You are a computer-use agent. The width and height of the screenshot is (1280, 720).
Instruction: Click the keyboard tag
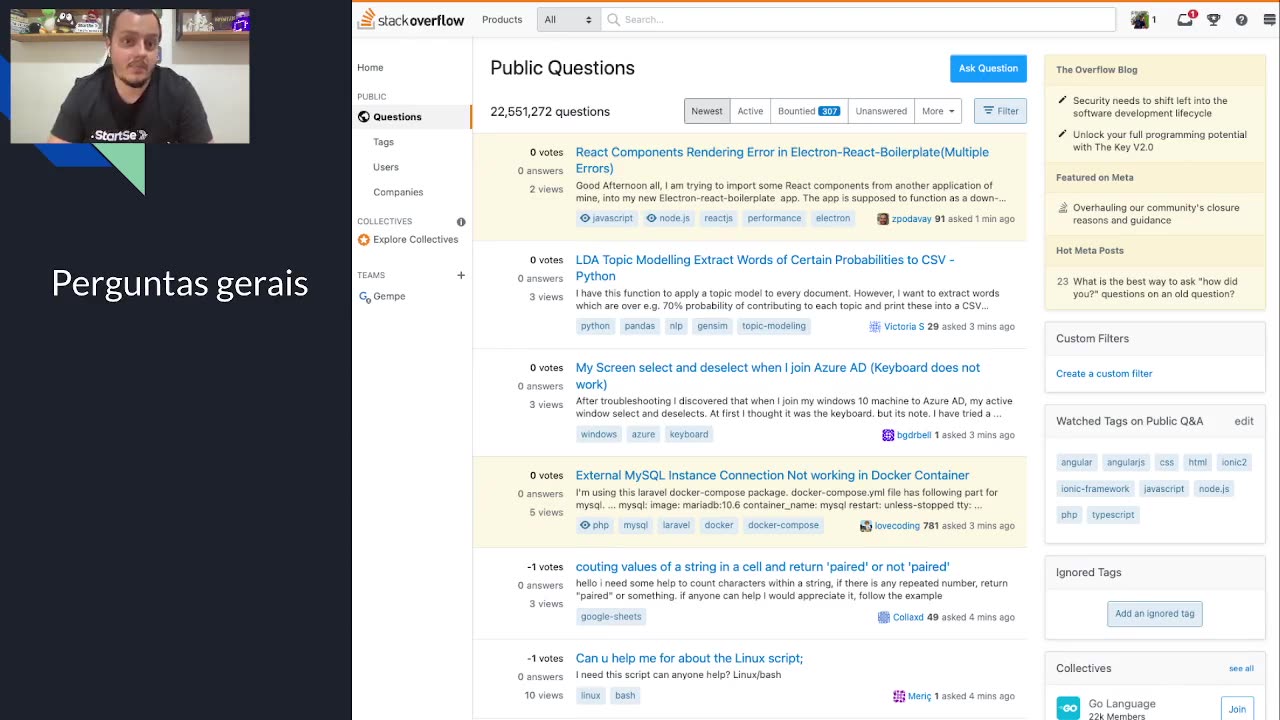[689, 434]
